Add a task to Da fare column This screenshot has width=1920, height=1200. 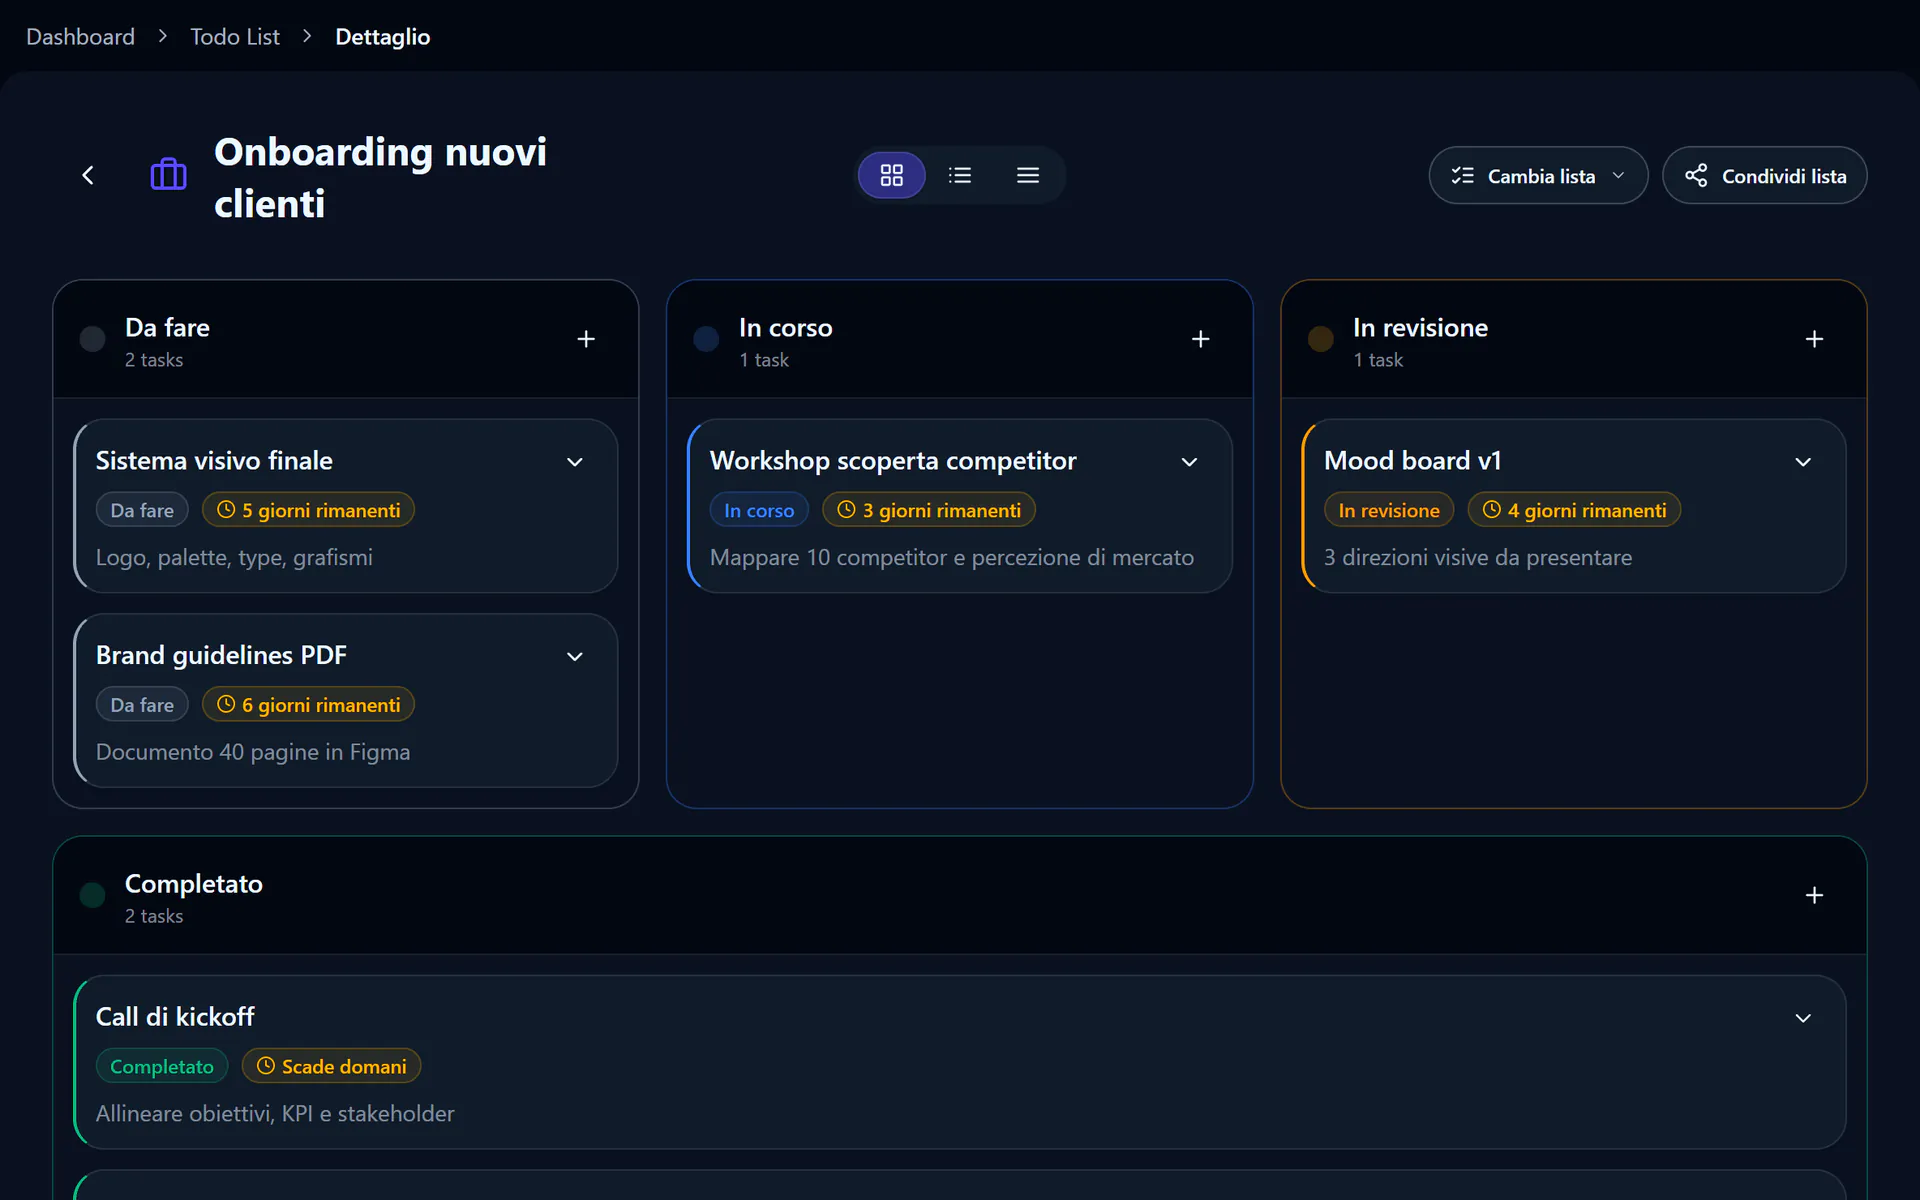pos(586,339)
